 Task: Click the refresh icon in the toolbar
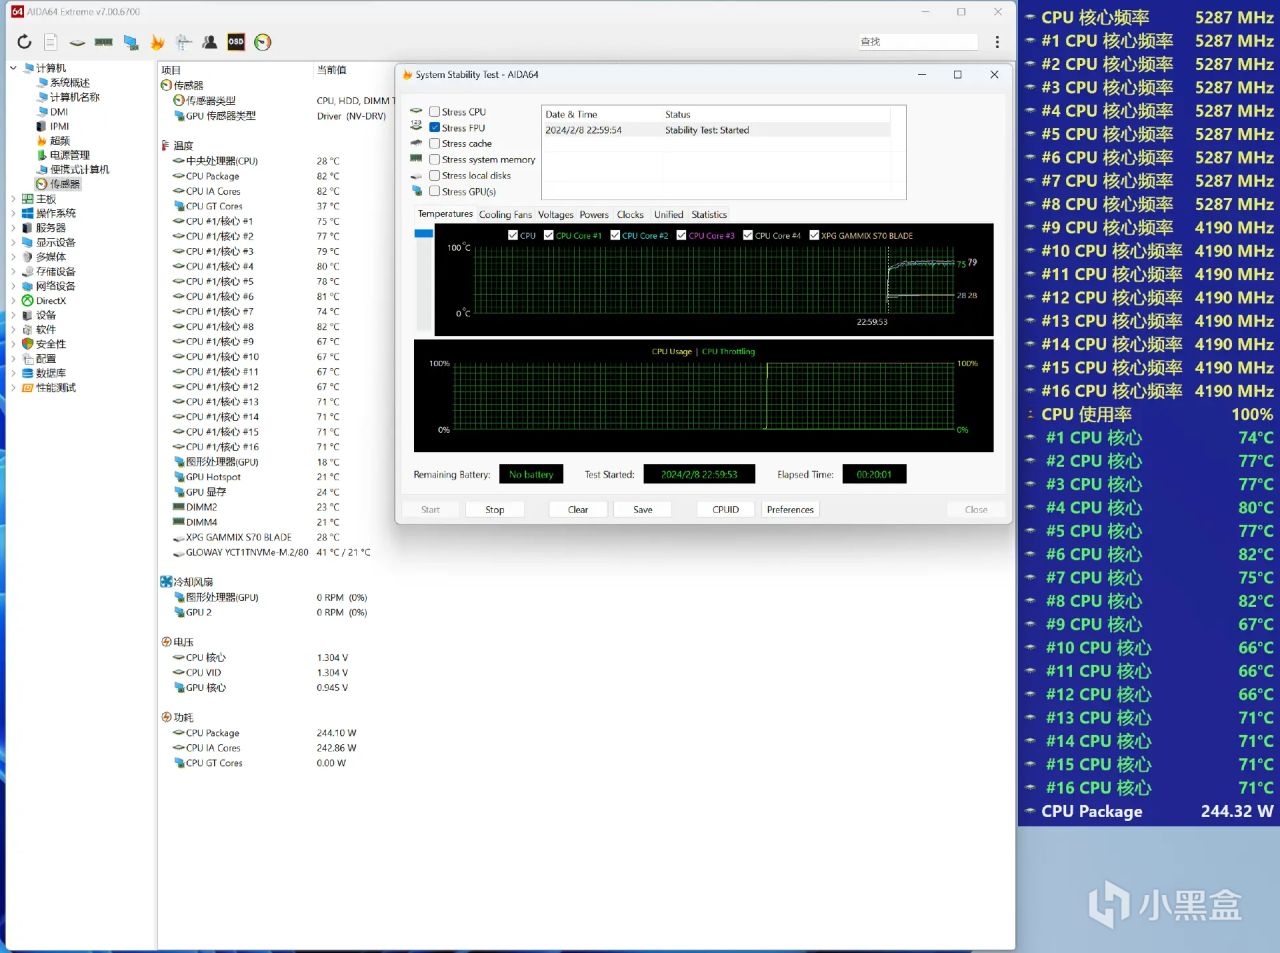pyautogui.click(x=24, y=42)
